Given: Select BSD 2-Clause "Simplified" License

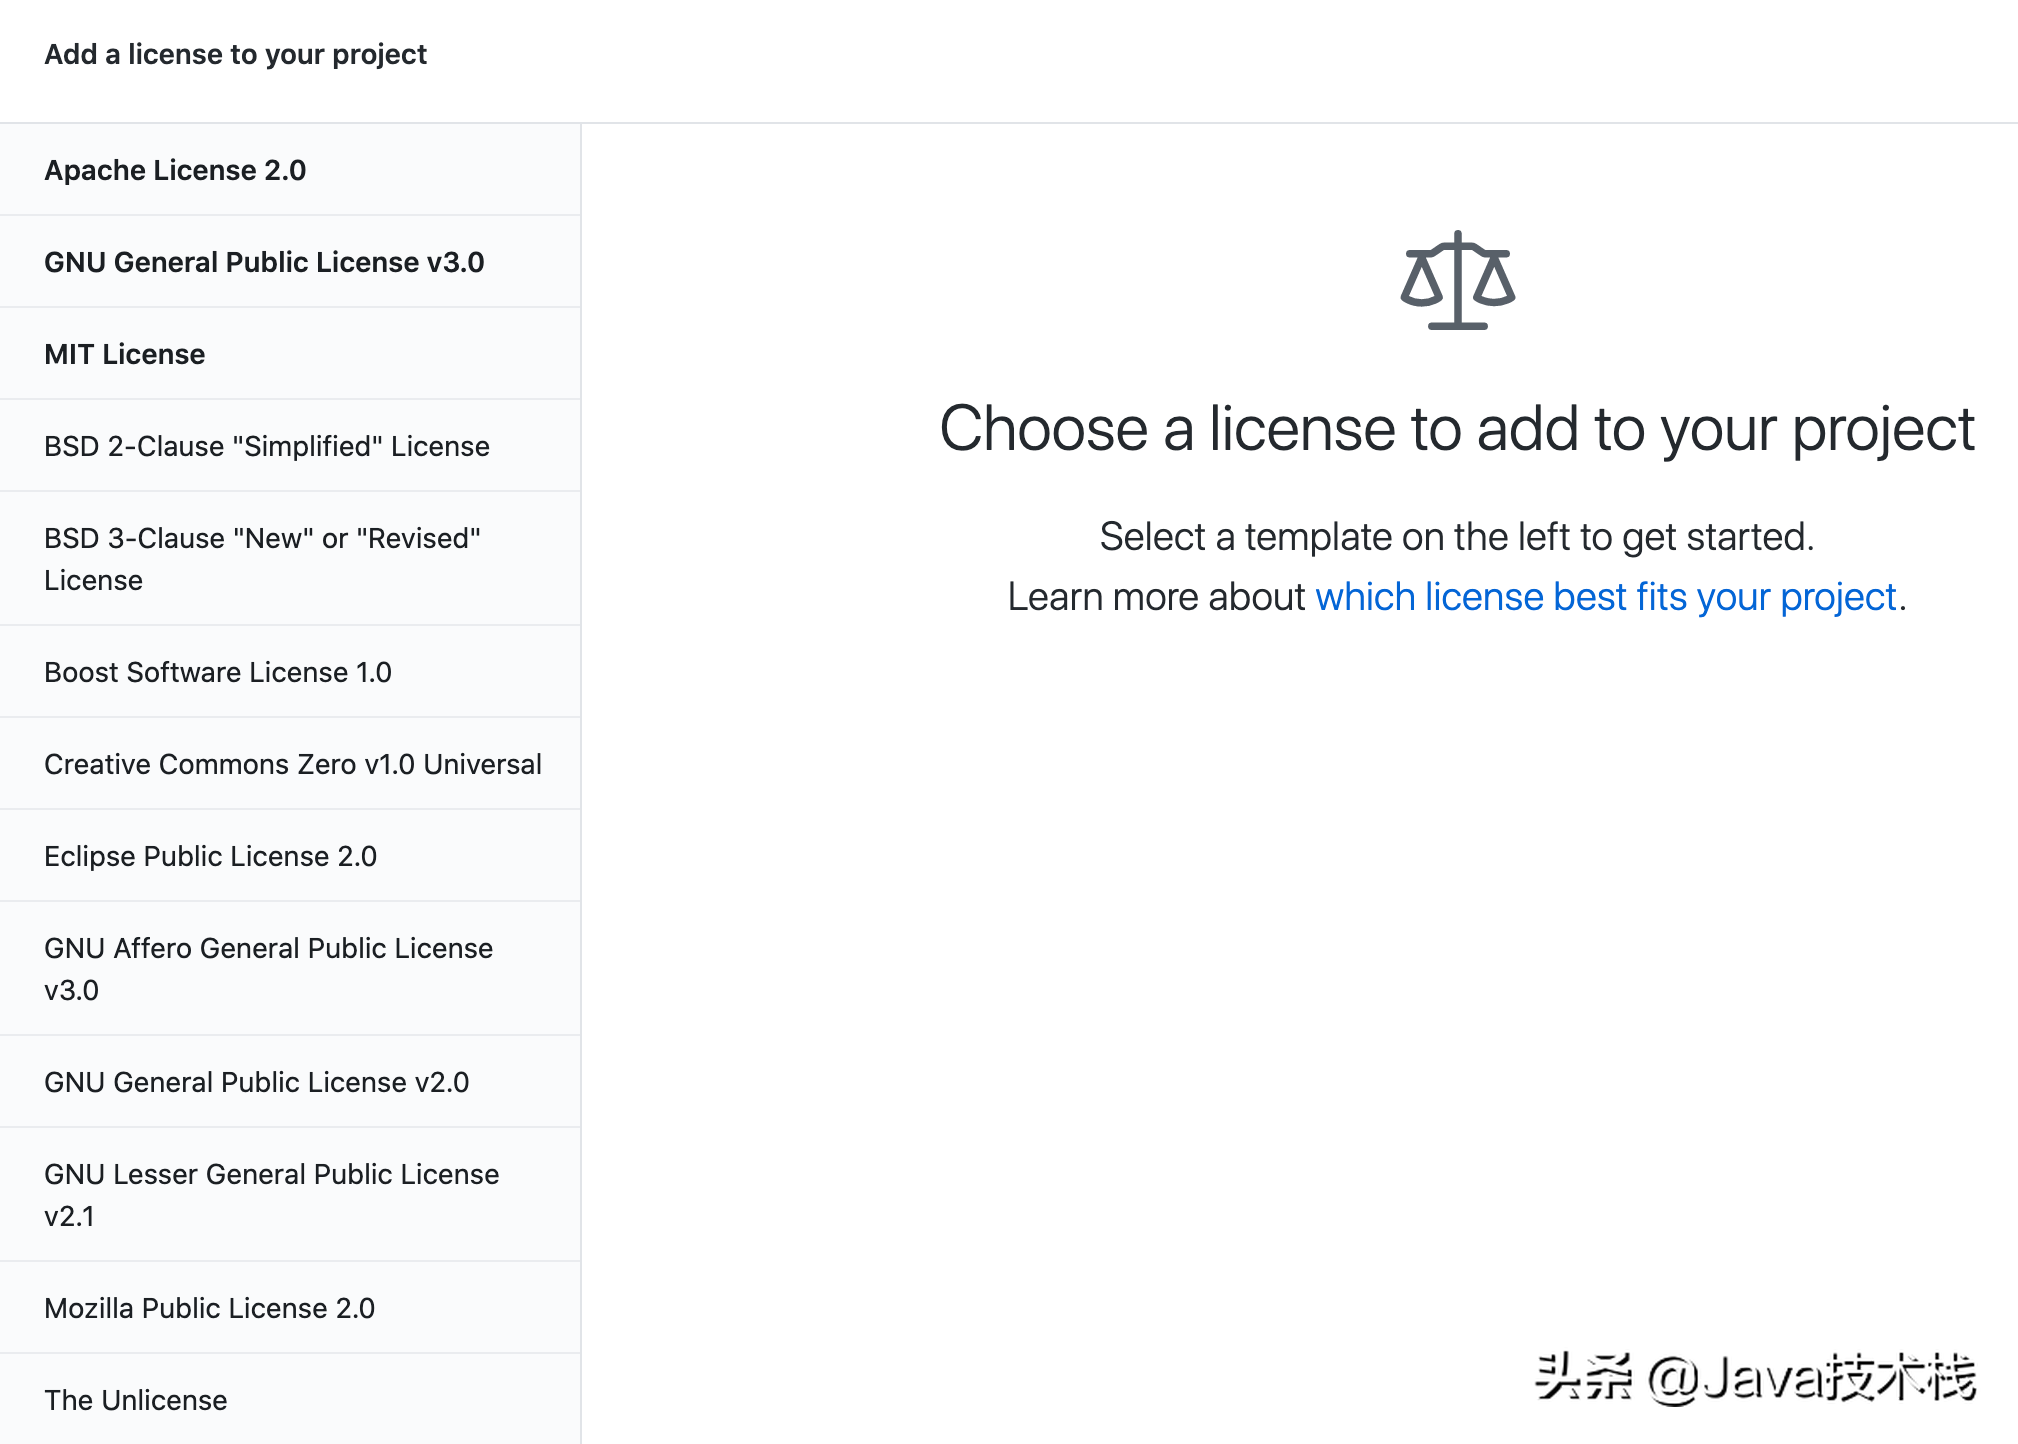Looking at the screenshot, I should tap(290, 446).
